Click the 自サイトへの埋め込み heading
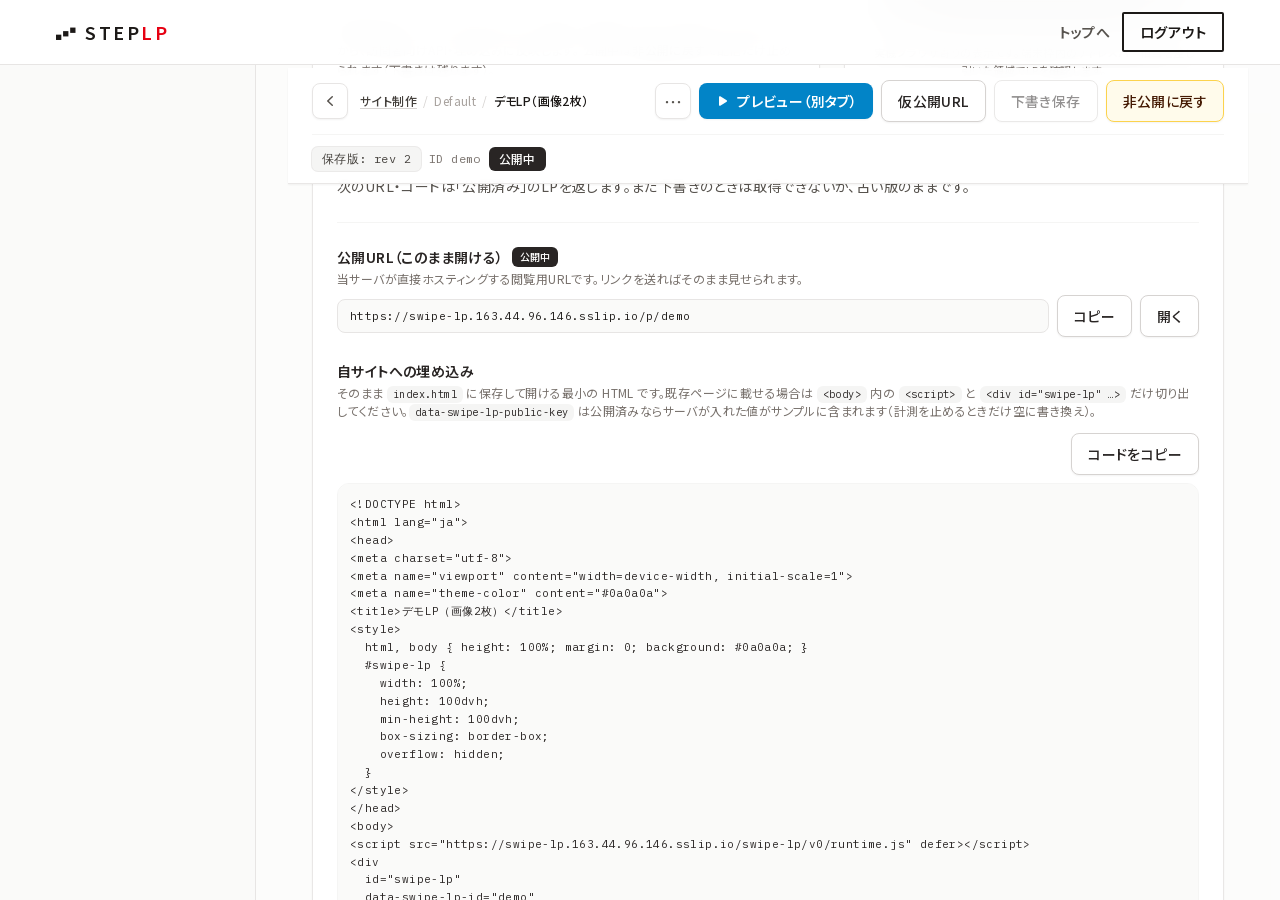Image resolution: width=1280 pixels, height=900 pixels. tap(405, 371)
